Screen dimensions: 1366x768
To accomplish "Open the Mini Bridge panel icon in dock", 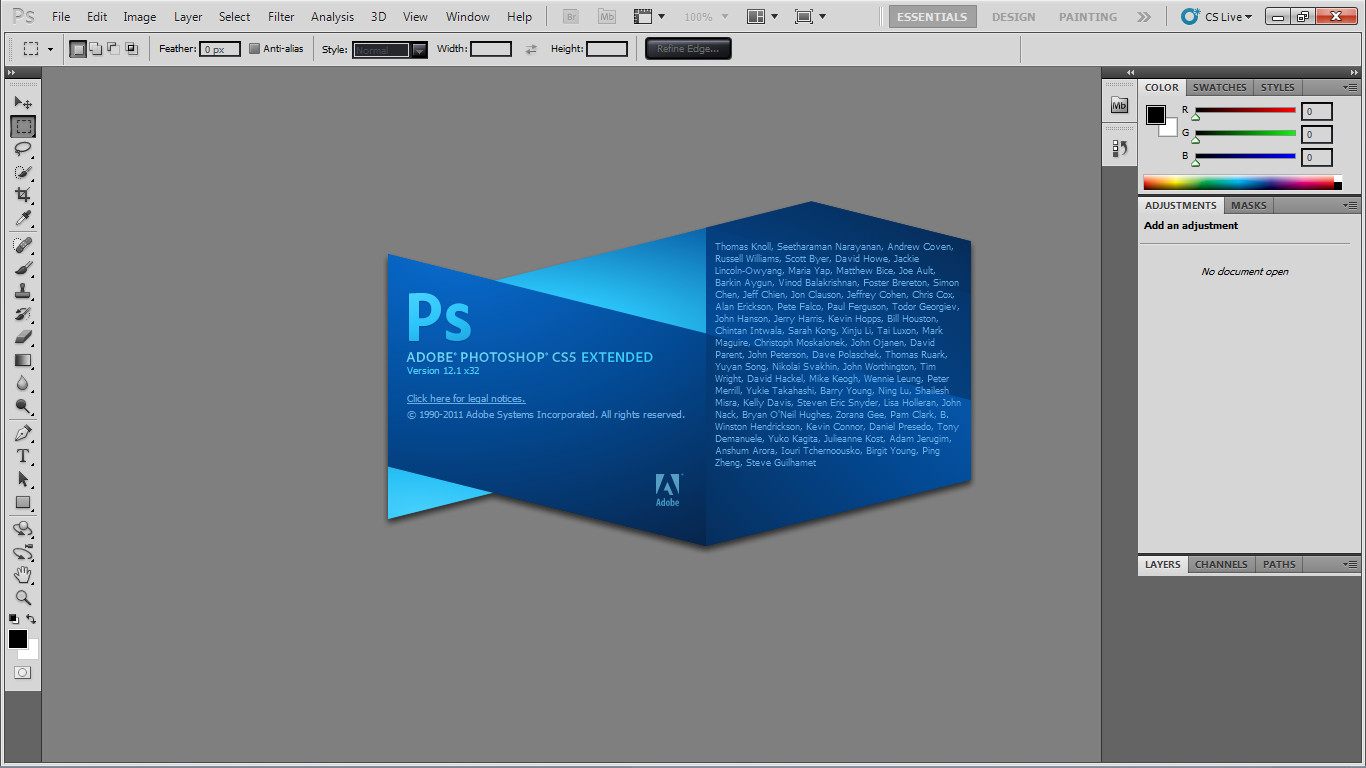I will point(1120,105).
